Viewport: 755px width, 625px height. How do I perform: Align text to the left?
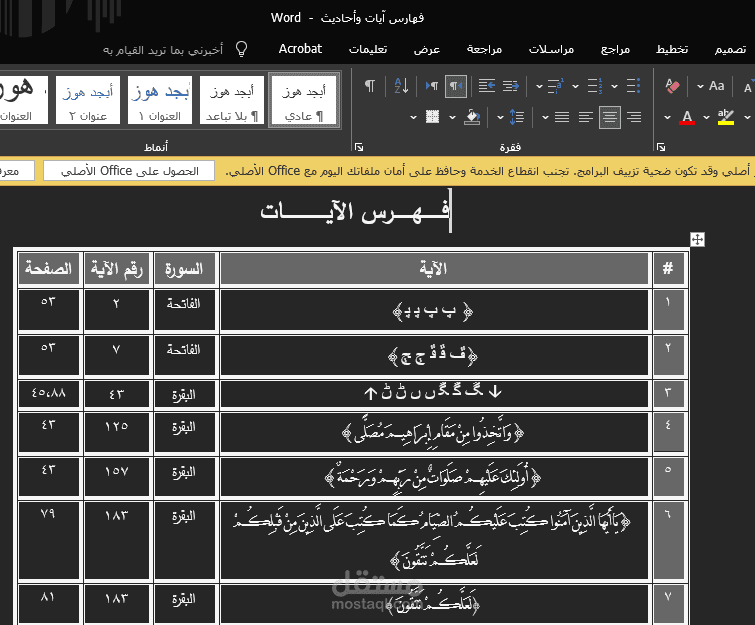click(586, 117)
